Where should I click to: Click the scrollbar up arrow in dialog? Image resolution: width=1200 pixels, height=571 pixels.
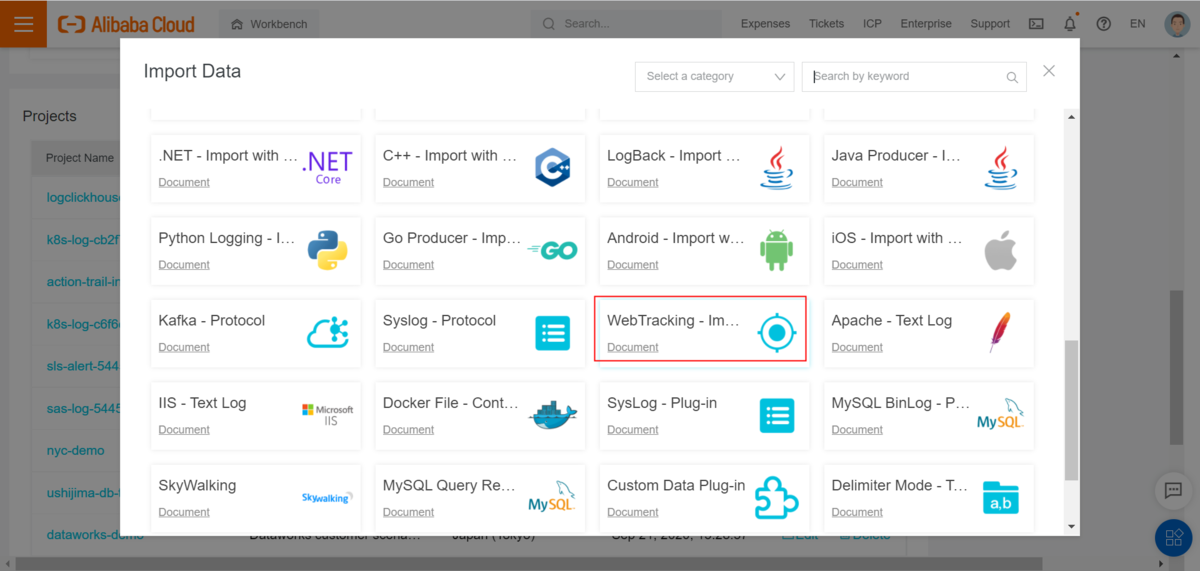tap(1072, 118)
